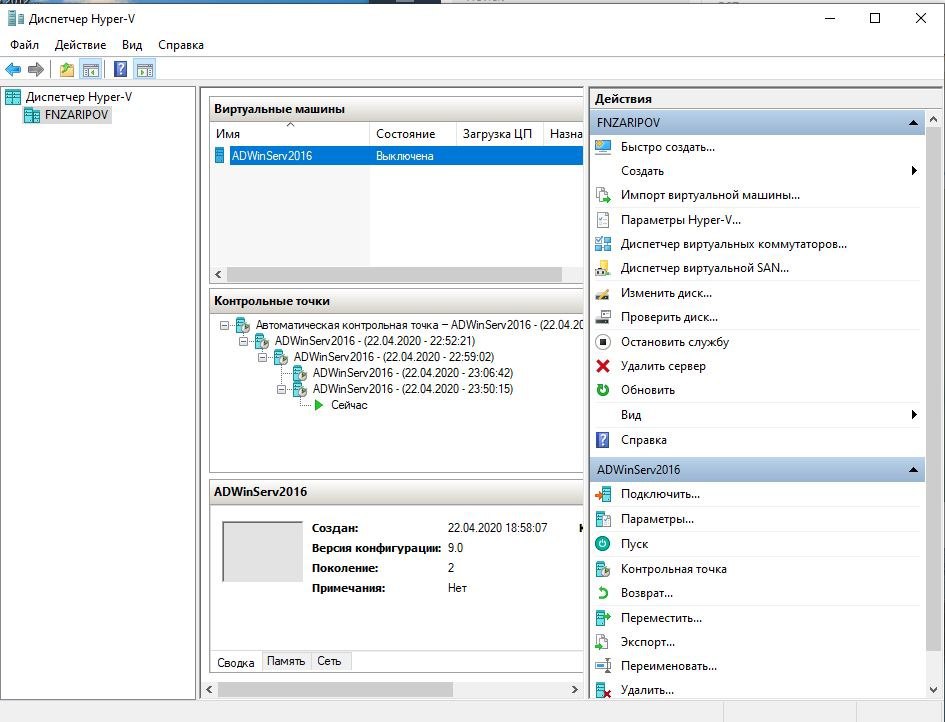Collapse the 22:59:02 checkpoint node
The width and height of the screenshot is (945, 722).
(x=262, y=357)
